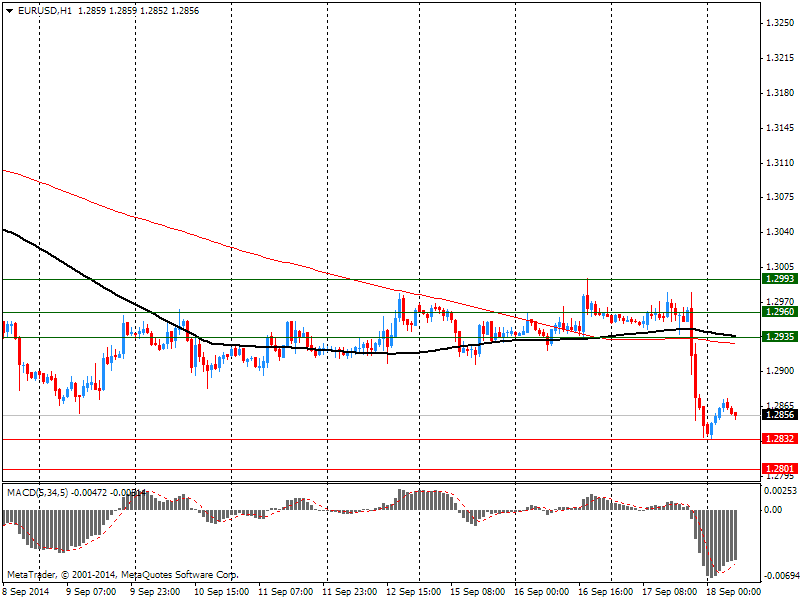800x600 pixels.
Task: Click the 18 Sep 00:00 time label
Action: [x=733, y=592]
